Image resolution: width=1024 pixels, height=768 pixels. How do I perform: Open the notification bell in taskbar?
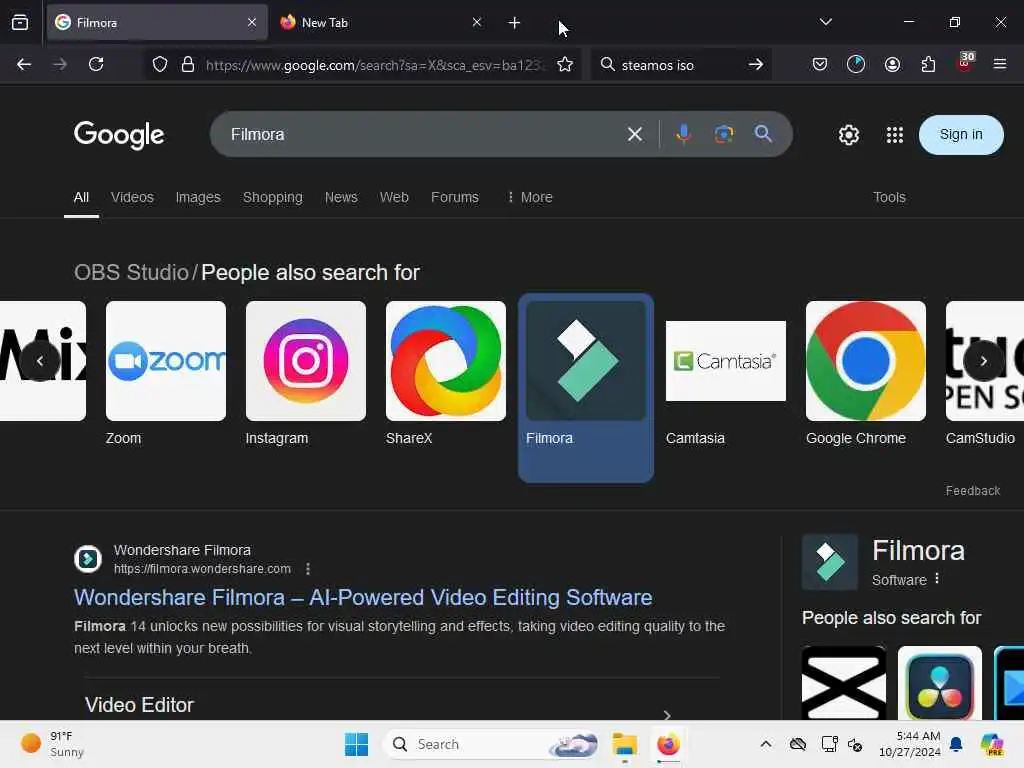click(x=956, y=744)
